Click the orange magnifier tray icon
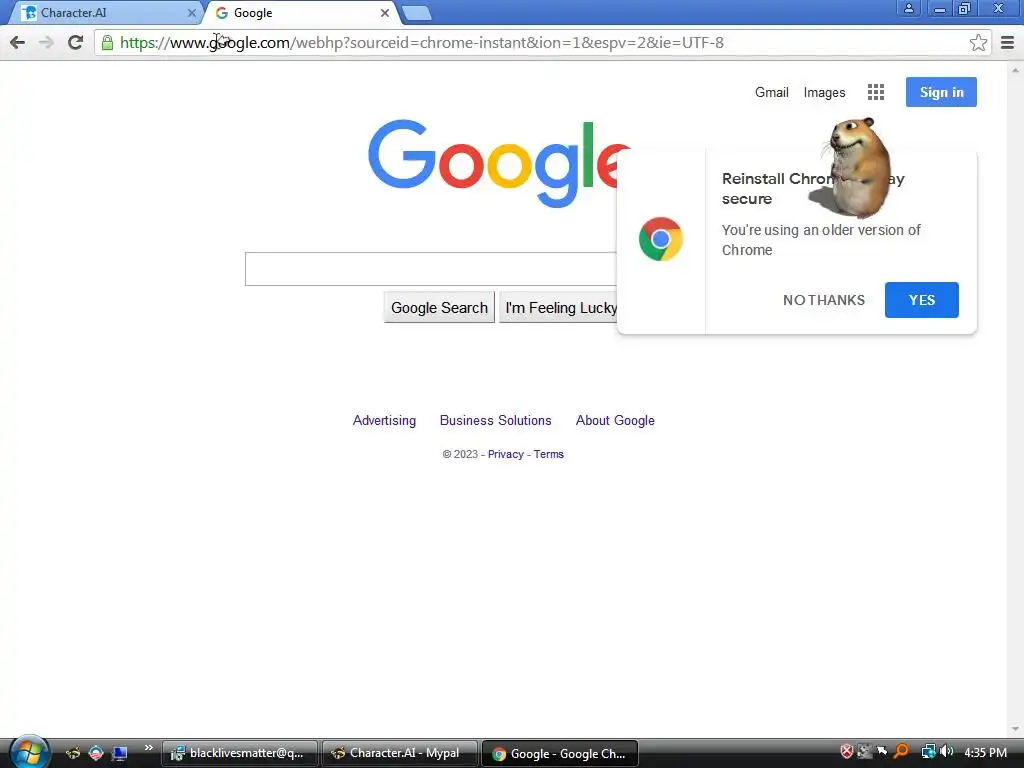 901,752
